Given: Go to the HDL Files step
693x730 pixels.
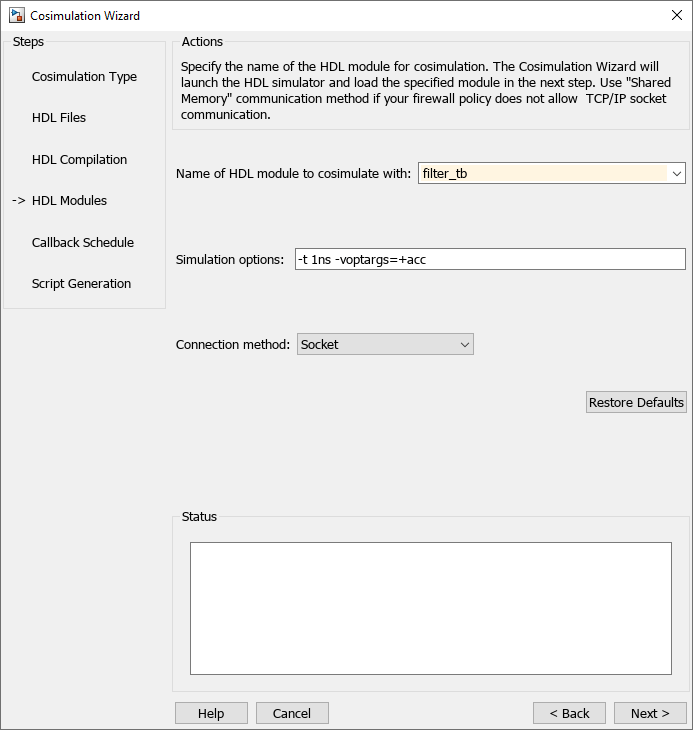Looking at the screenshot, I should point(59,118).
